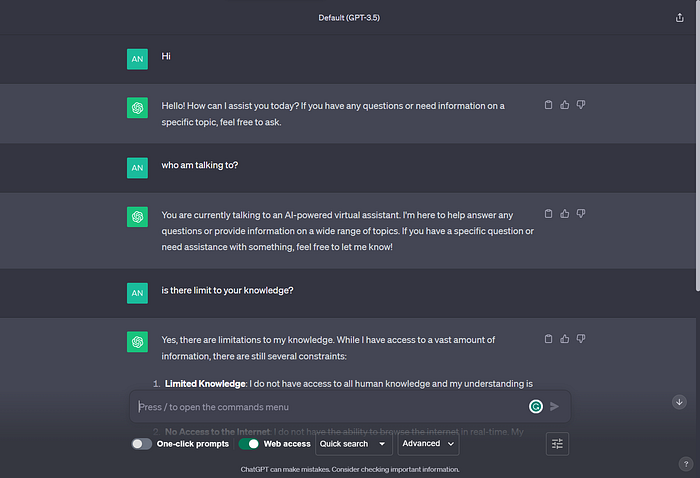The image size is (700, 478).
Task: Copy the 'Hello! How can I assist' reply
Action: pyautogui.click(x=548, y=105)
